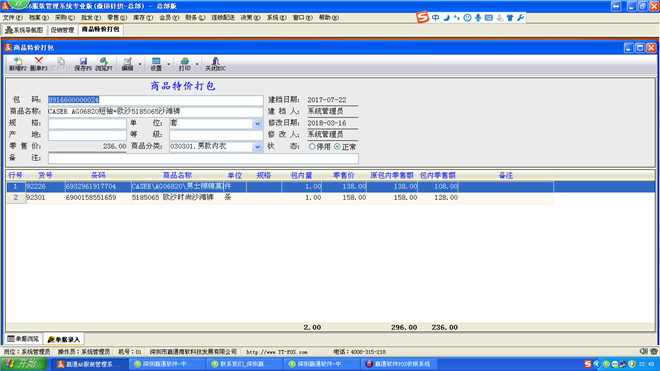660x371 pixels.
Task: Open the 单位 unit dropdown
Action: coord(257,124)
